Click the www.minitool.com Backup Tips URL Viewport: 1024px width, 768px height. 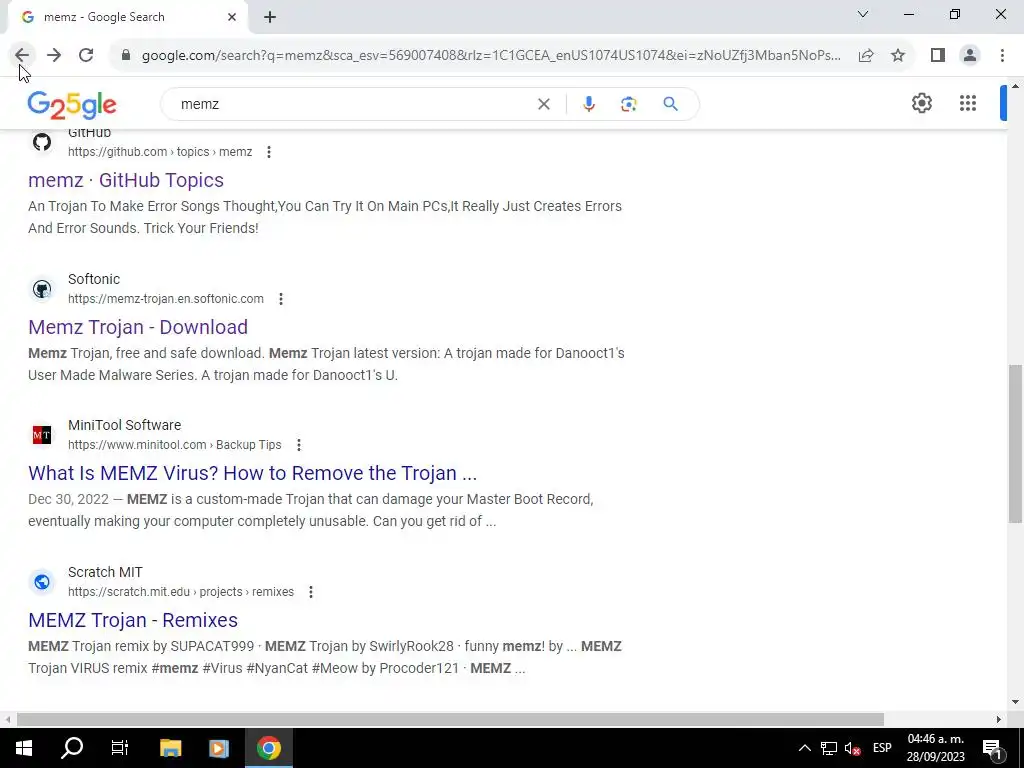click(x=174, y=445)
